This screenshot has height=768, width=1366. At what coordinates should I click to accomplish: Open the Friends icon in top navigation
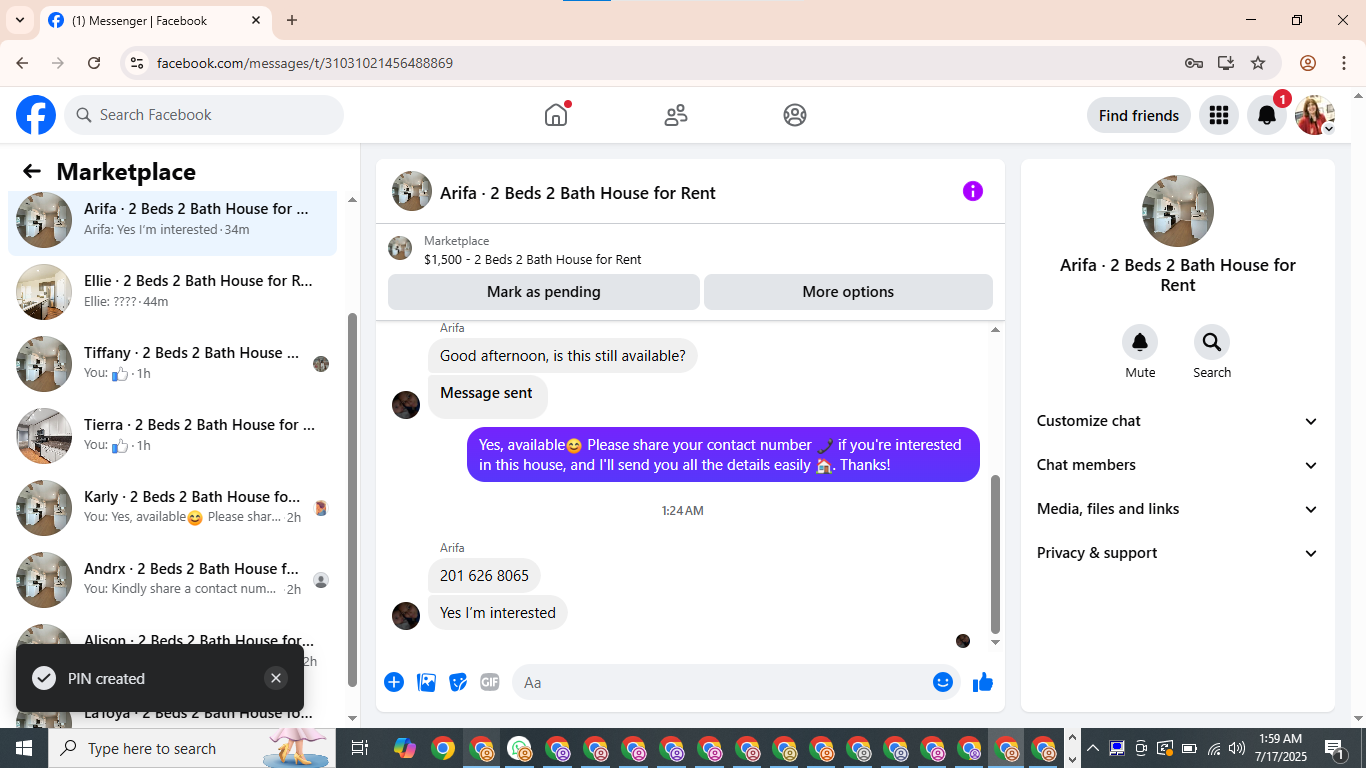pyautogui.click(x=676, y=115)
